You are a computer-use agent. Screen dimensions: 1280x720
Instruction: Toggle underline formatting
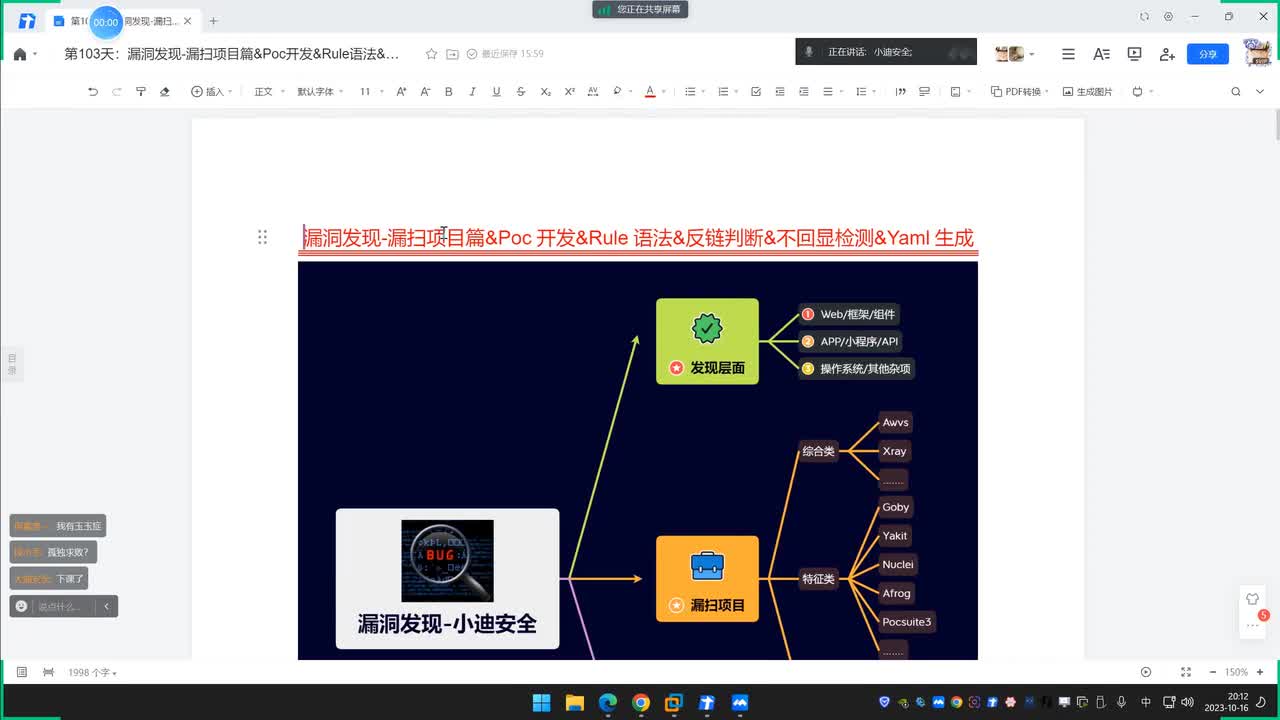click(497, 91)
